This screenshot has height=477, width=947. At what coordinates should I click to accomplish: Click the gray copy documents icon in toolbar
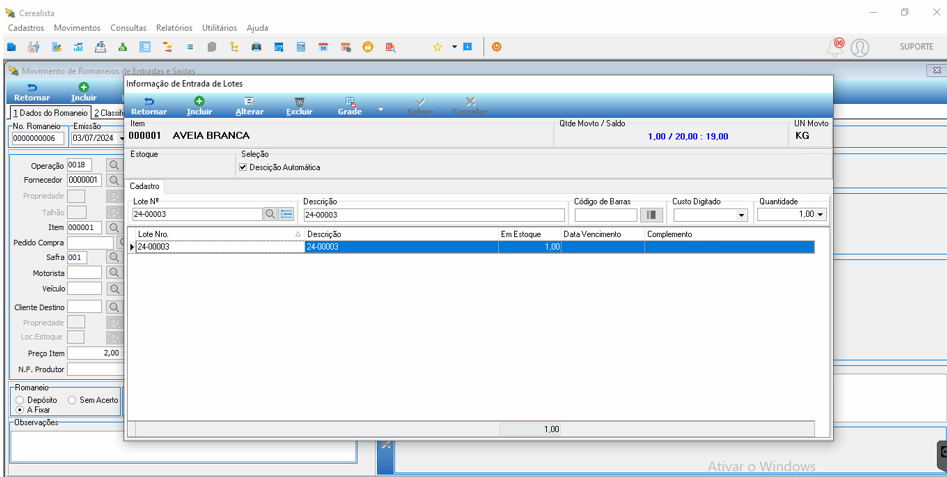point(211,46)
